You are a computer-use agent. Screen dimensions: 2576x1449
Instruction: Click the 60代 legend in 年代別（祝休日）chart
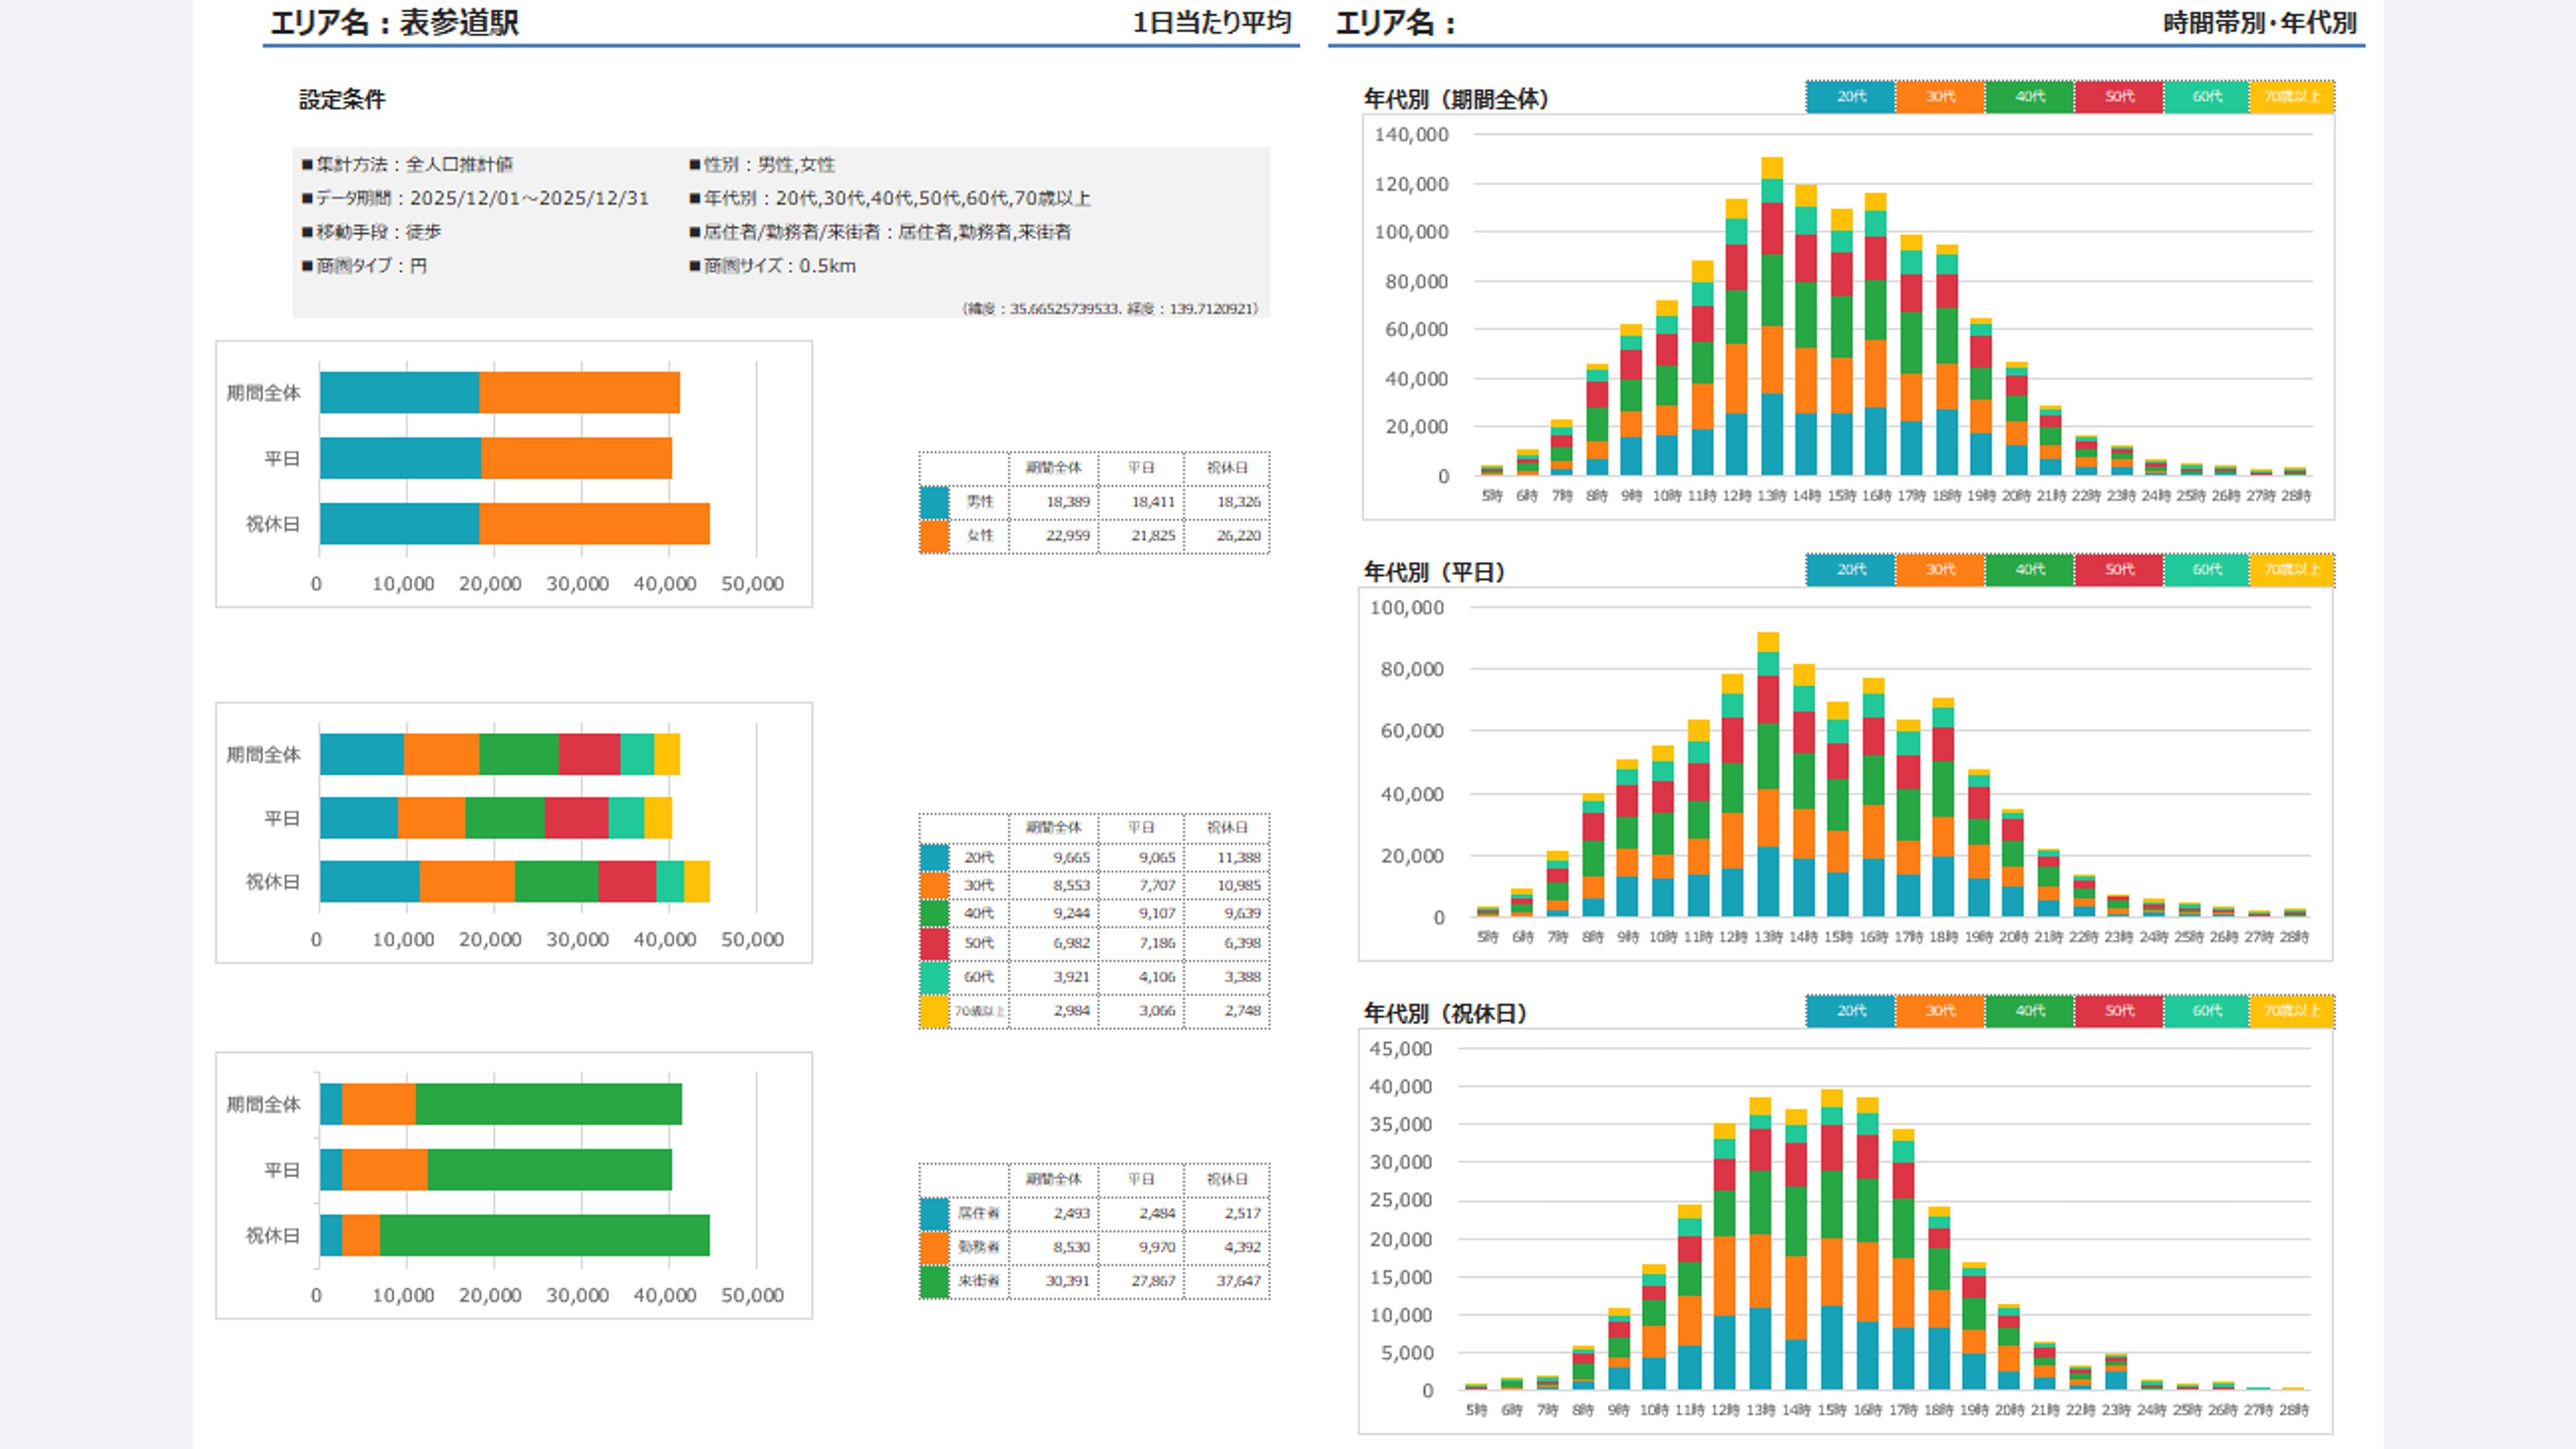[x=2206, y=1011]
